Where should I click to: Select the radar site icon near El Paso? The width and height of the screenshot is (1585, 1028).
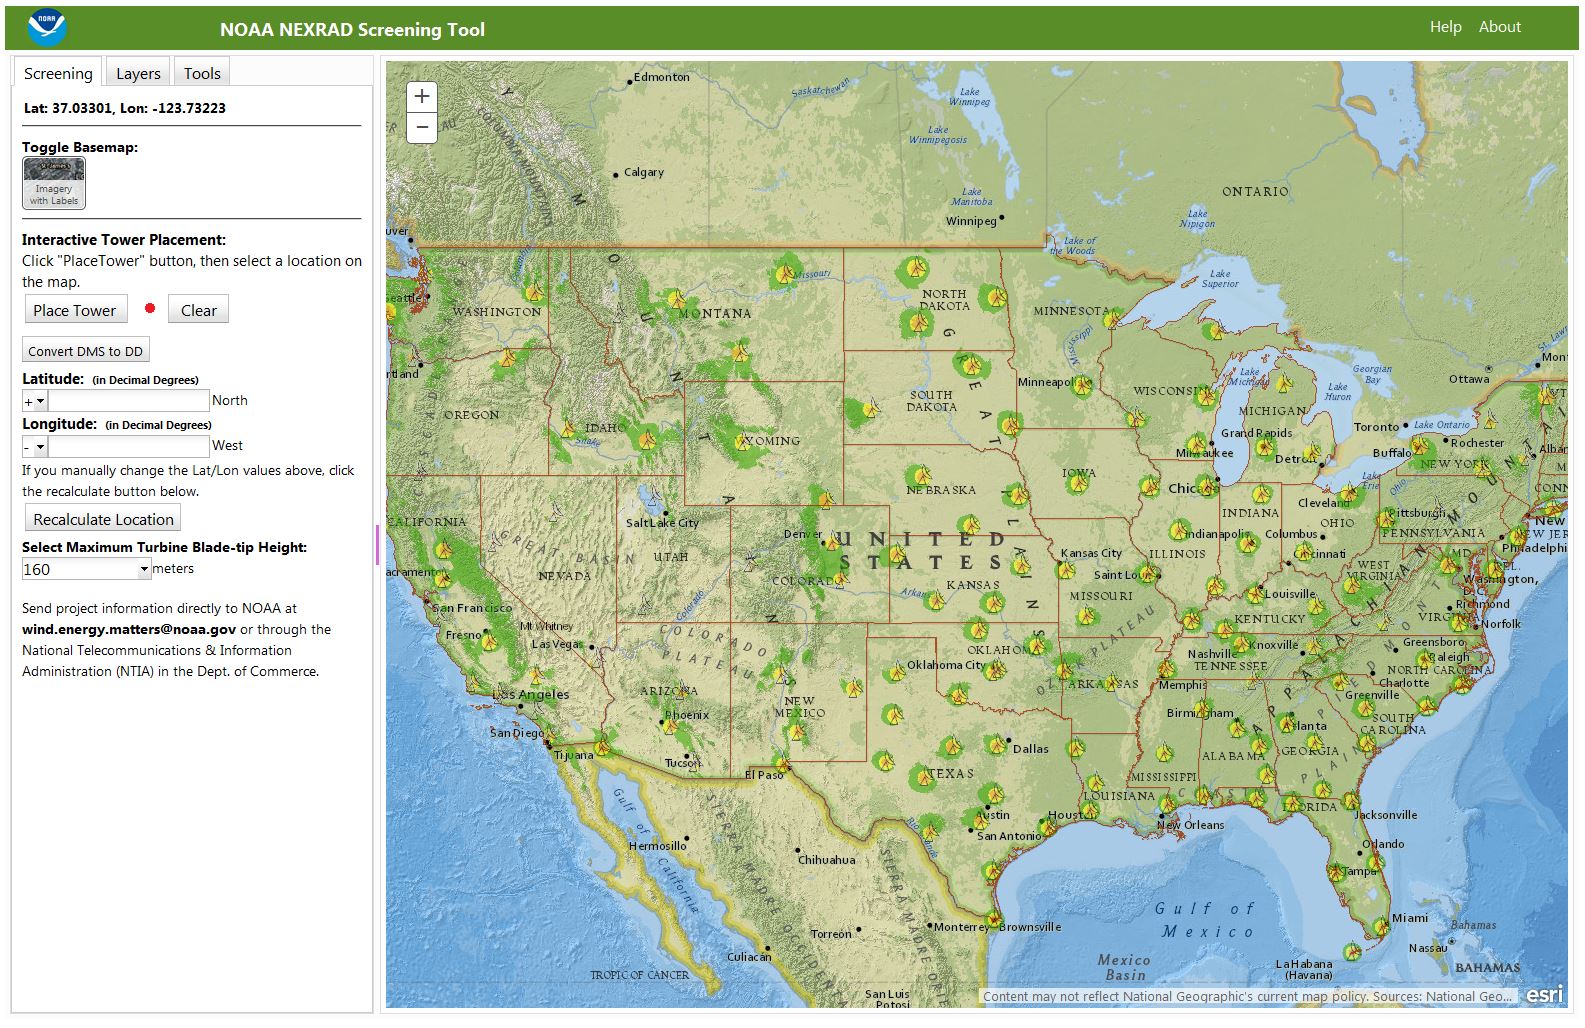[x=782, y=765]
